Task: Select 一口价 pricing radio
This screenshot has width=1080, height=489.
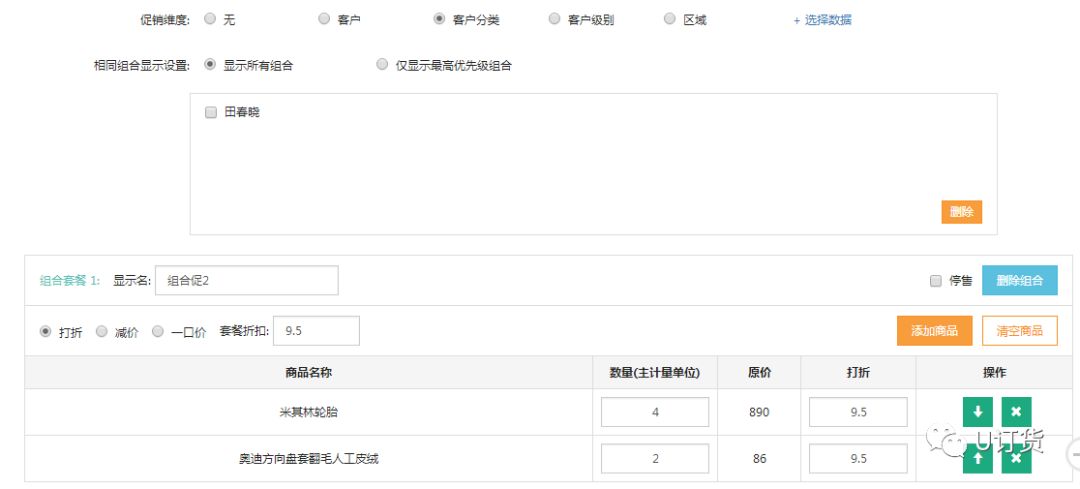Action: pyautogui.click(x=158, y=332)
